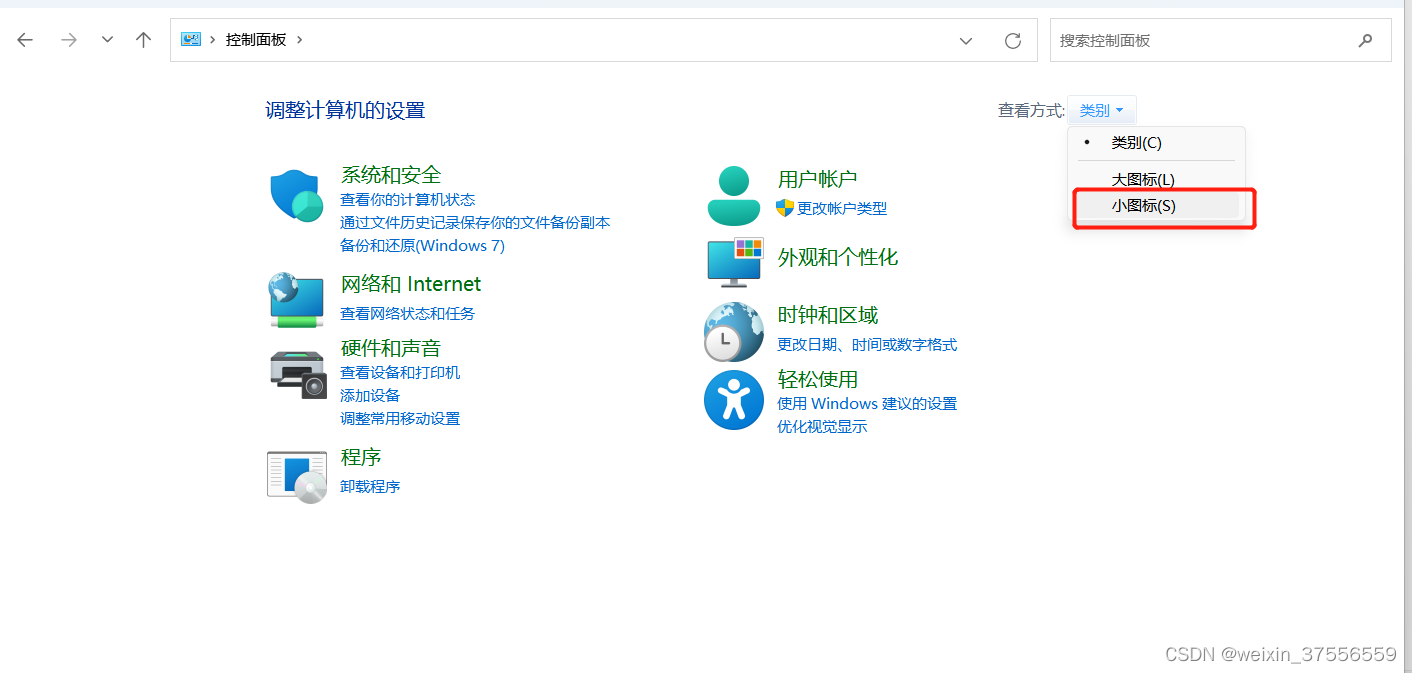Open 时钟和区域 via the clock icon

[734, 331]
